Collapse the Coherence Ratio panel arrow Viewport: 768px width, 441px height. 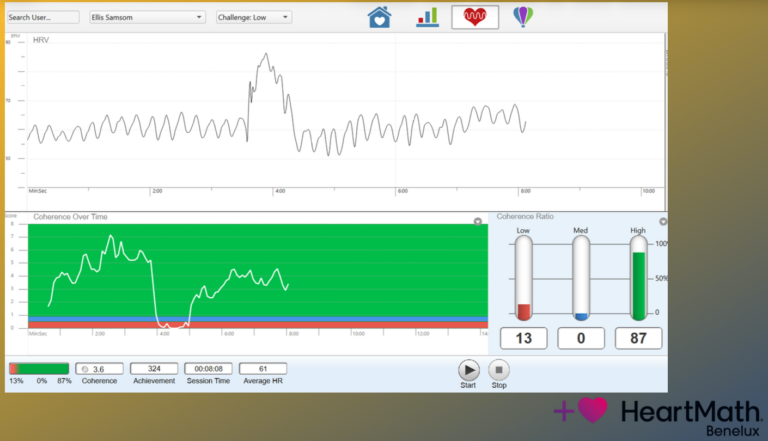pos(663,221)
